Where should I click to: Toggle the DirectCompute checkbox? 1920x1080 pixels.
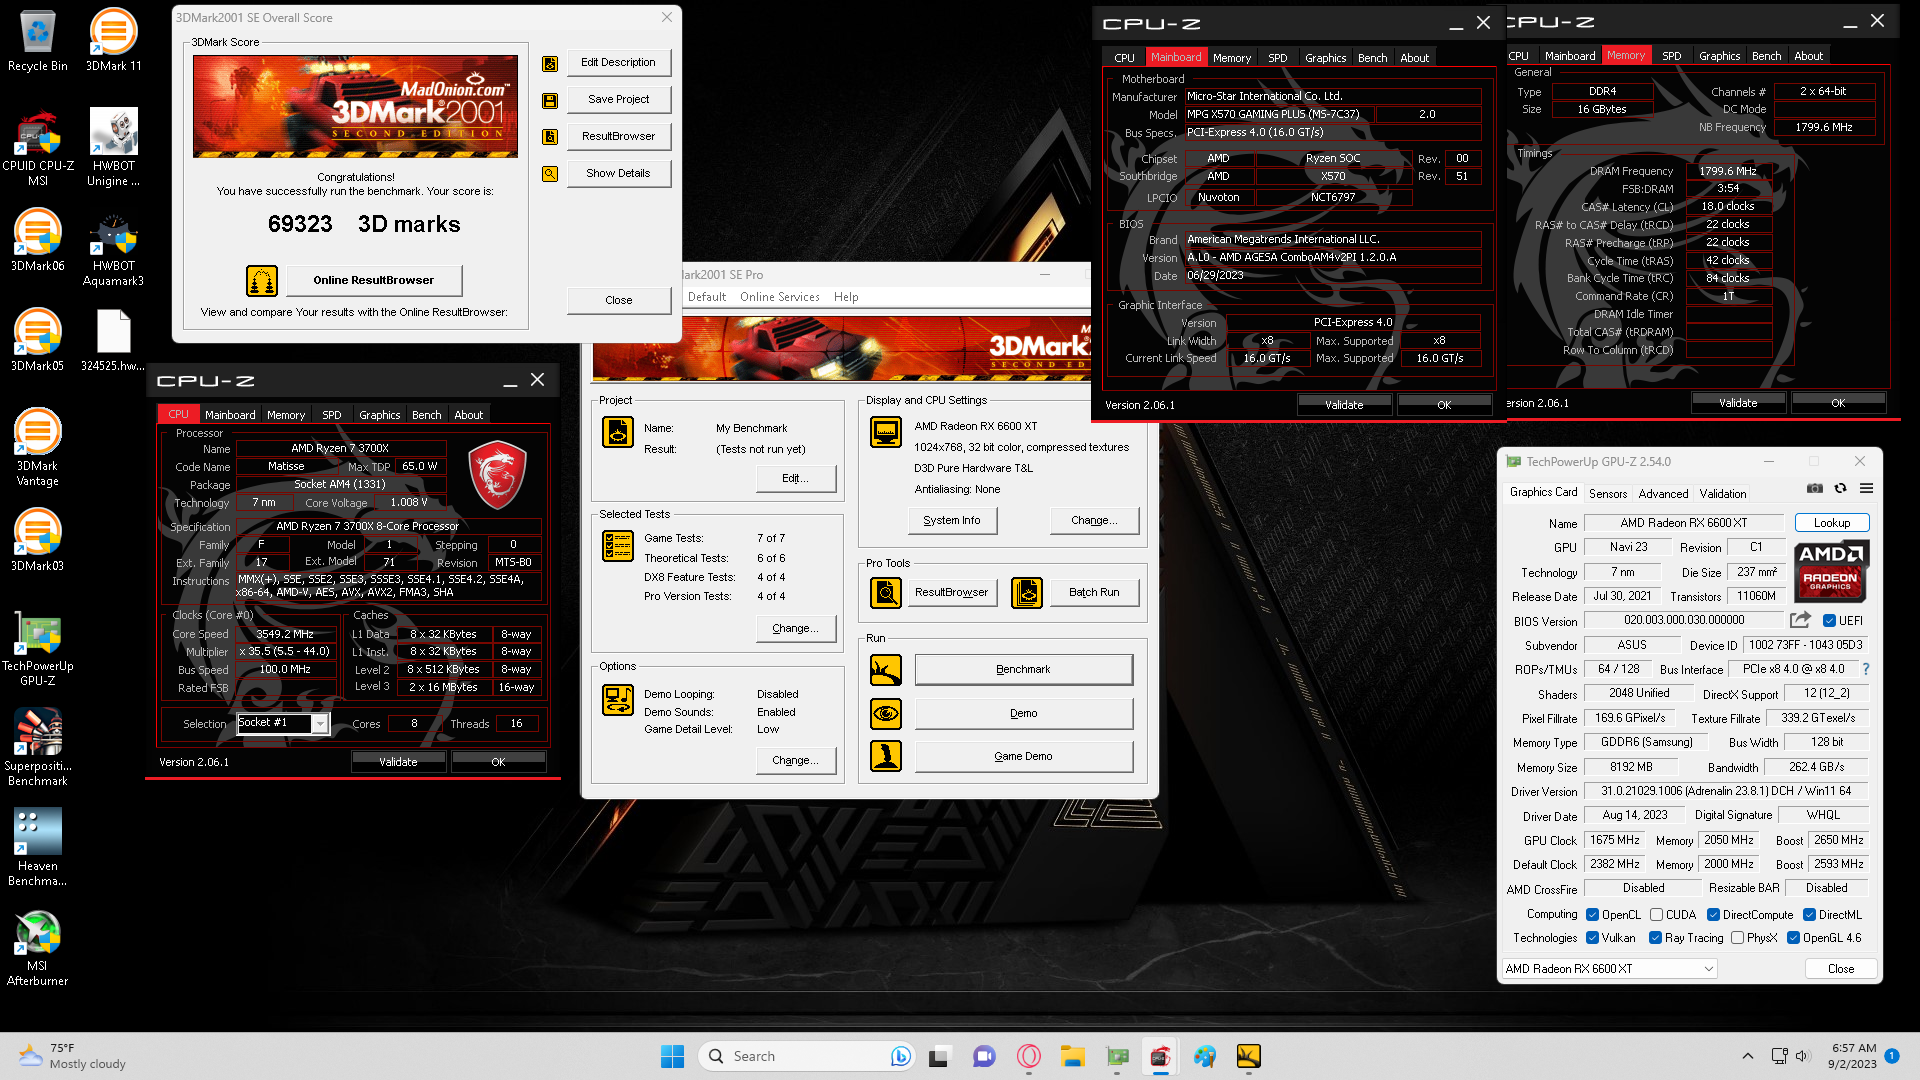pos(1713,915)
